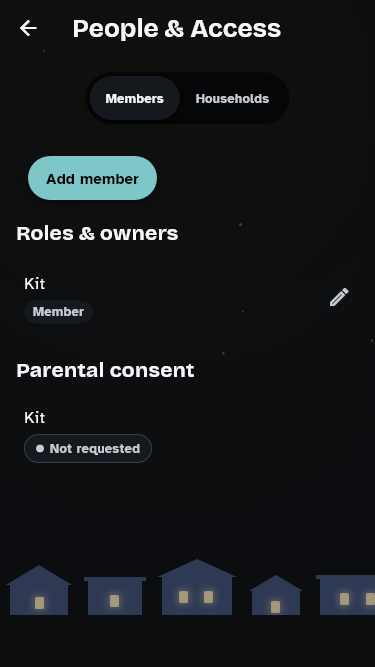This screenshot has width=375, height=667.
Task: Select Kit in the Roles & owners section
Action: (x=34, y=284)
